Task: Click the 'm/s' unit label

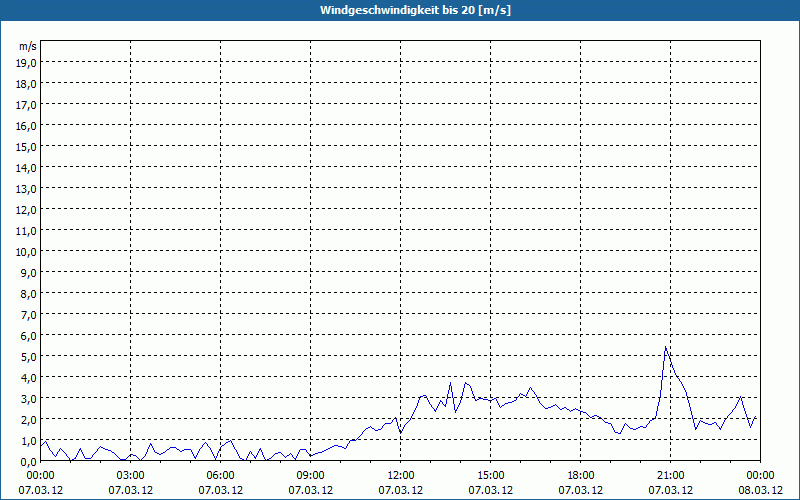Action: [28, 46]
